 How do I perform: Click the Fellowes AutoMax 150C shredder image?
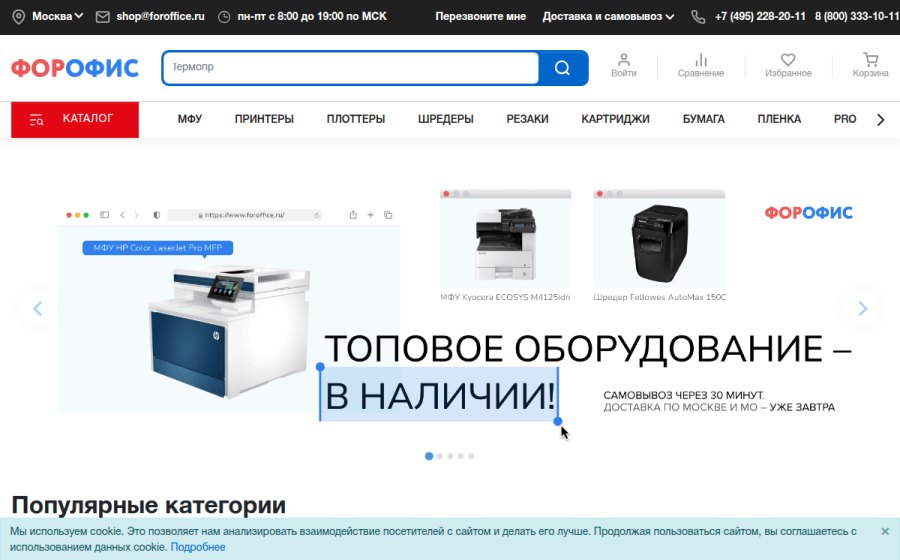[659, 243]
